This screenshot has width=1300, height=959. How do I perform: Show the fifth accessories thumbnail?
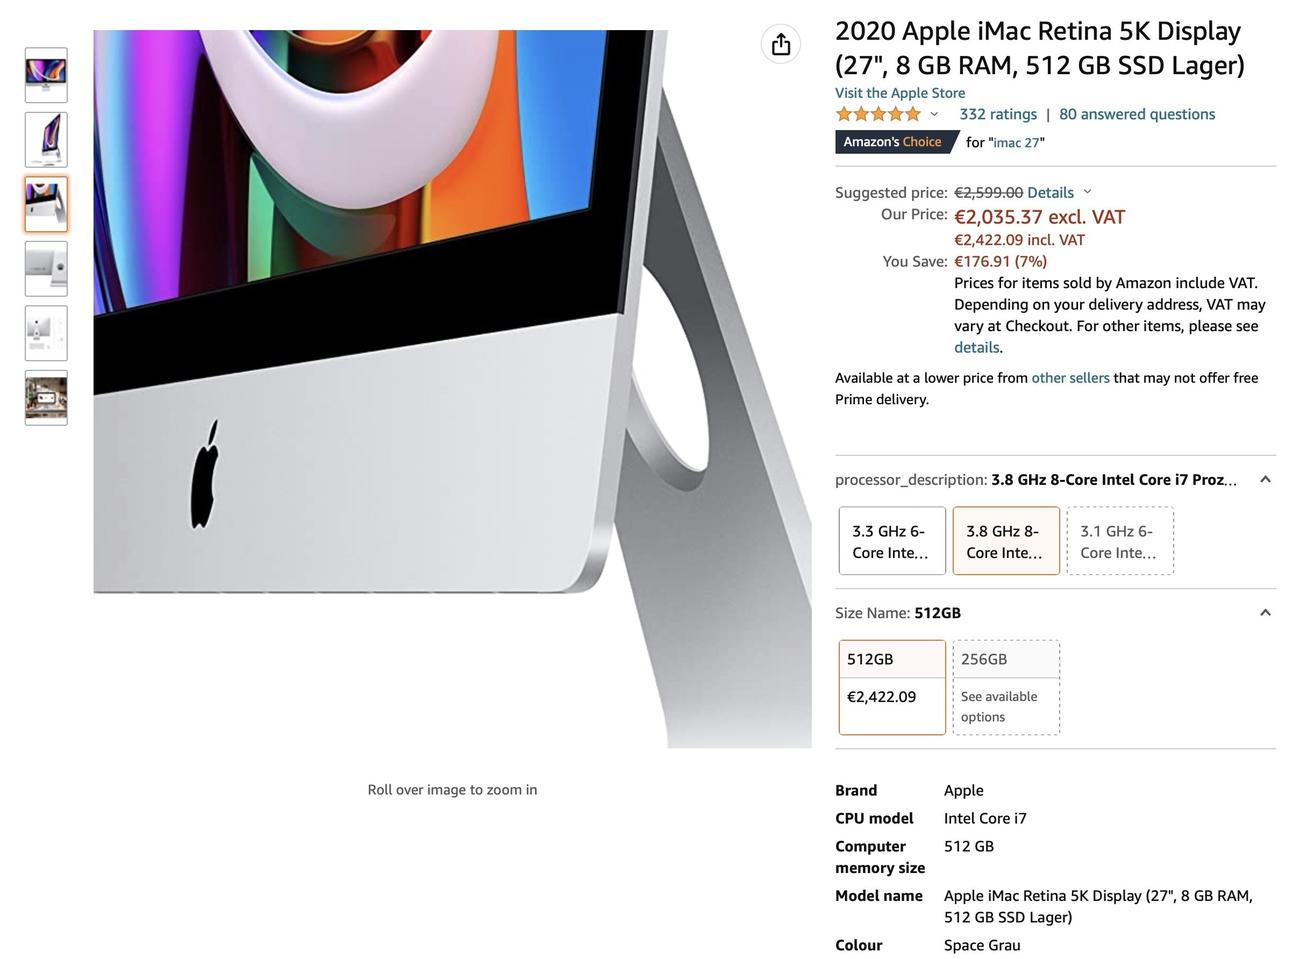46,333
